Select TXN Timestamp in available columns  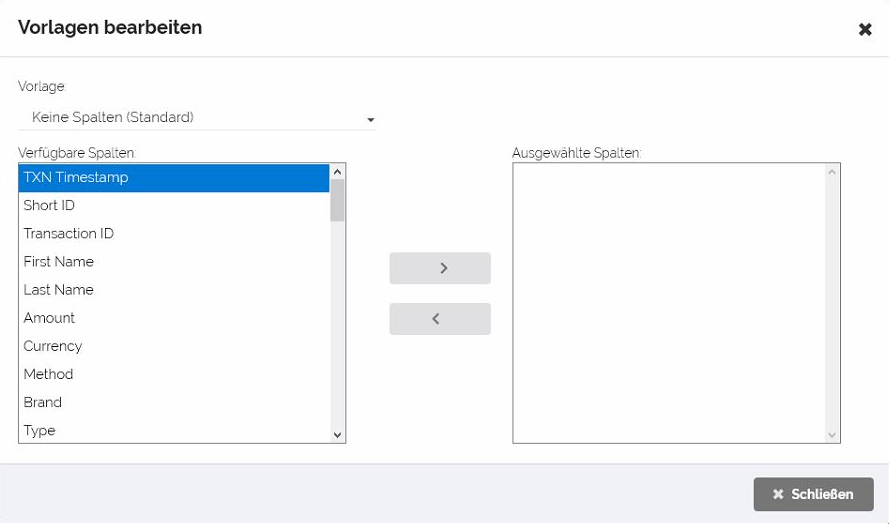(174, 178)
